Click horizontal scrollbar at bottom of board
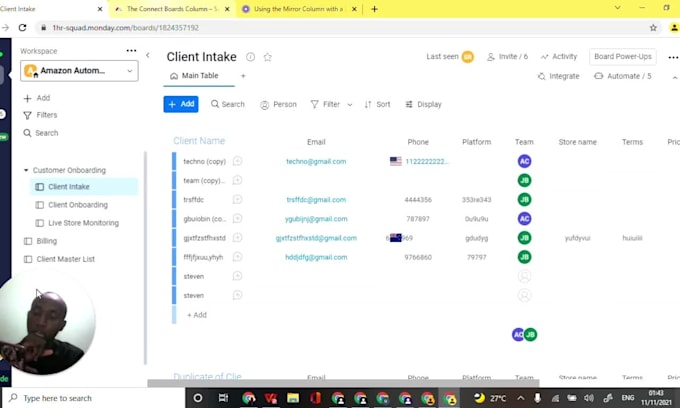The height and width of the screenshot is (408, 680). [x=343, y=383]
